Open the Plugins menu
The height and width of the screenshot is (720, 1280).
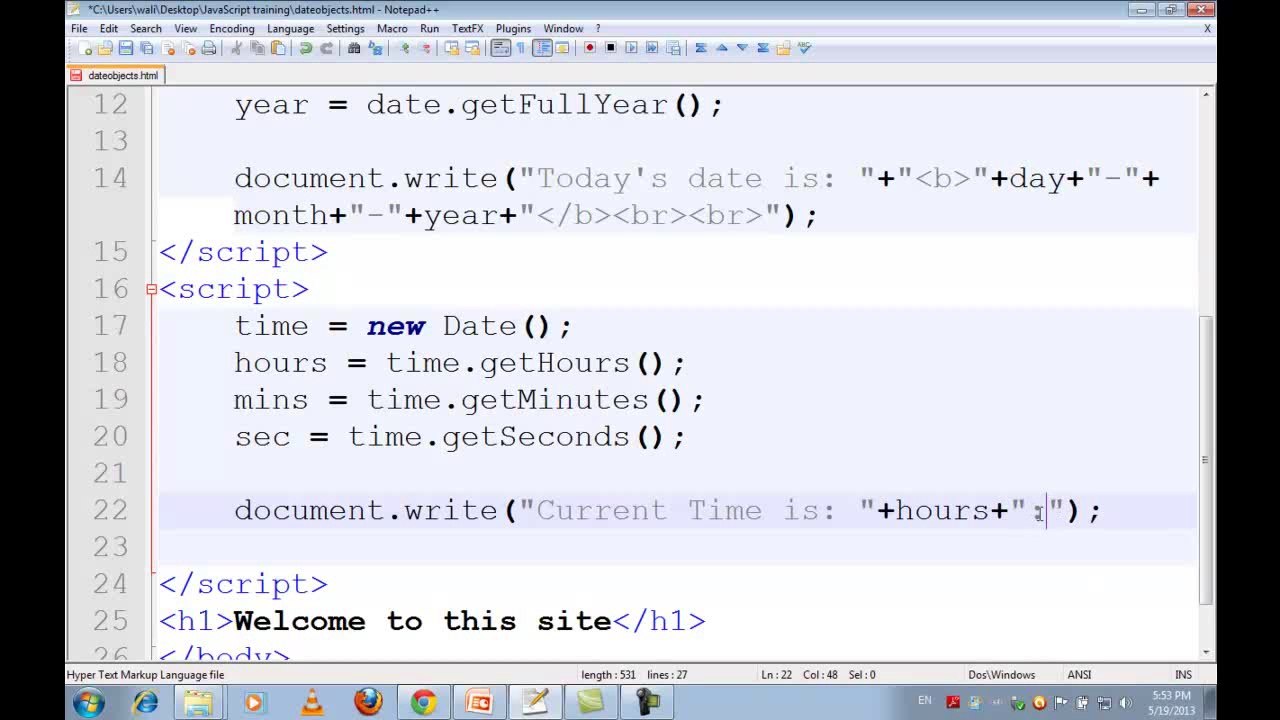[514, 29]
